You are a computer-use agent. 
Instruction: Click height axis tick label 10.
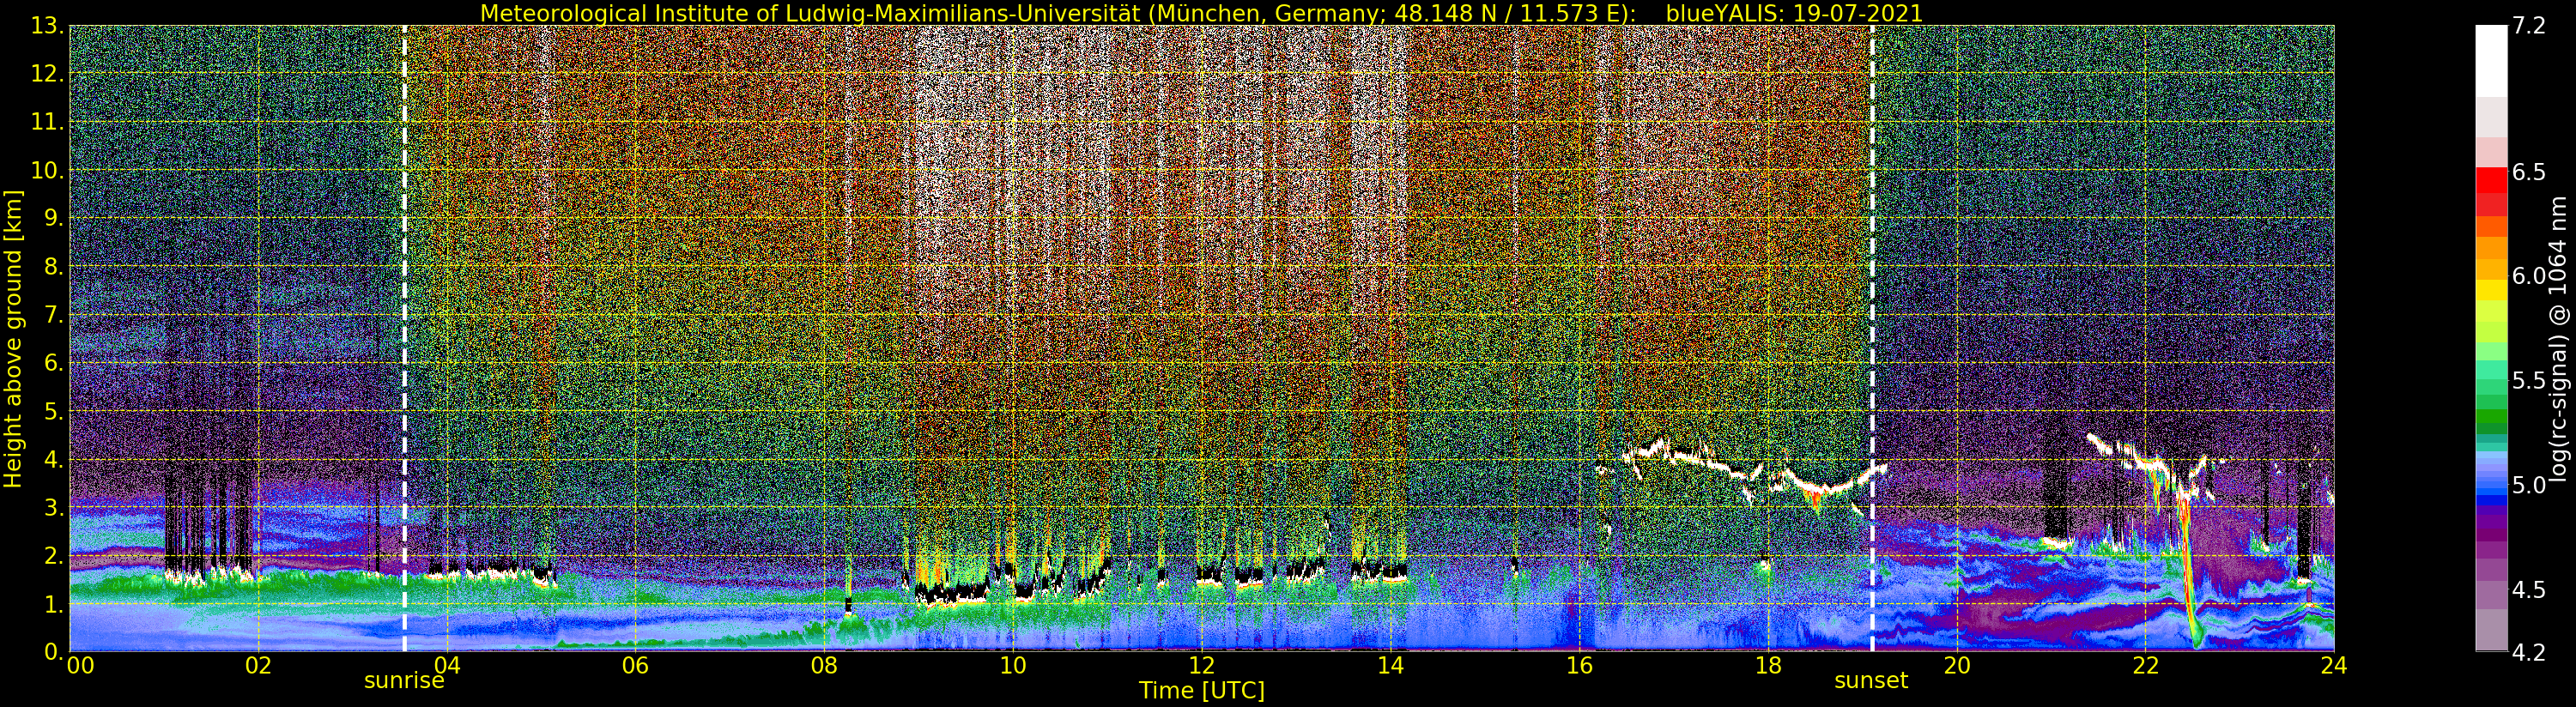[x=48, y=171]
